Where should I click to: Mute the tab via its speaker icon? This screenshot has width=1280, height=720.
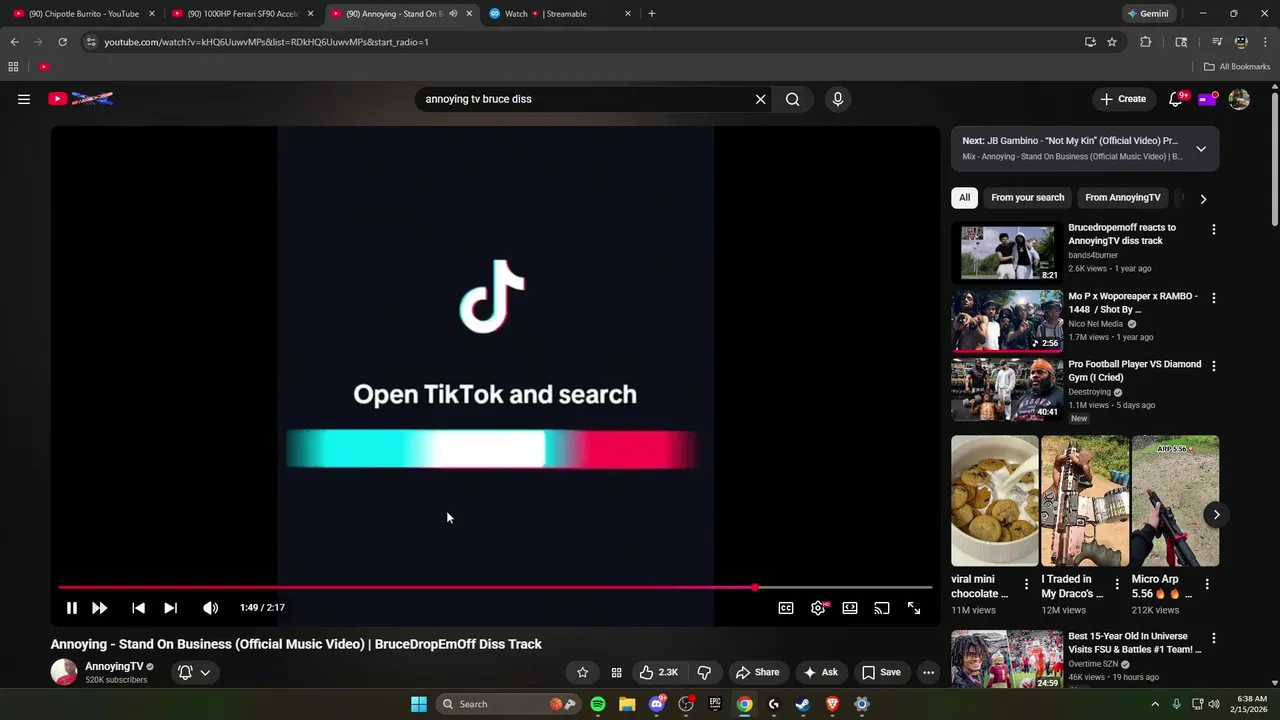(x=453, y=14)
